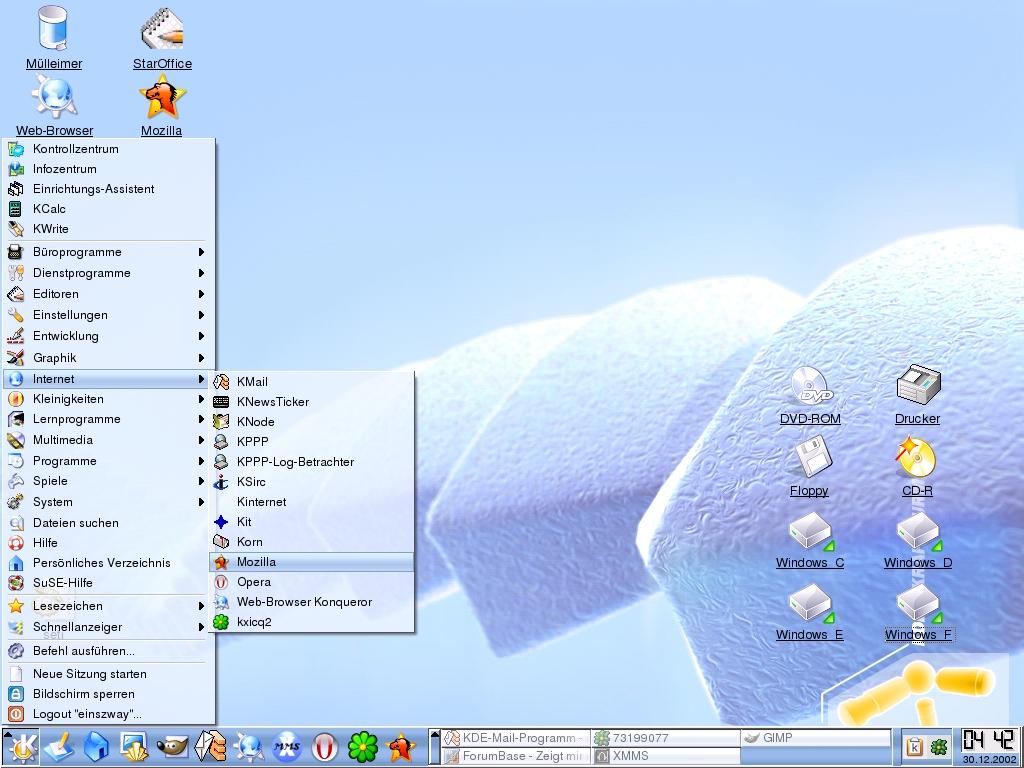The image size is (1024, 768).
Task: Choose Mozilla in the Internet submenu
Action: point(312,562)
